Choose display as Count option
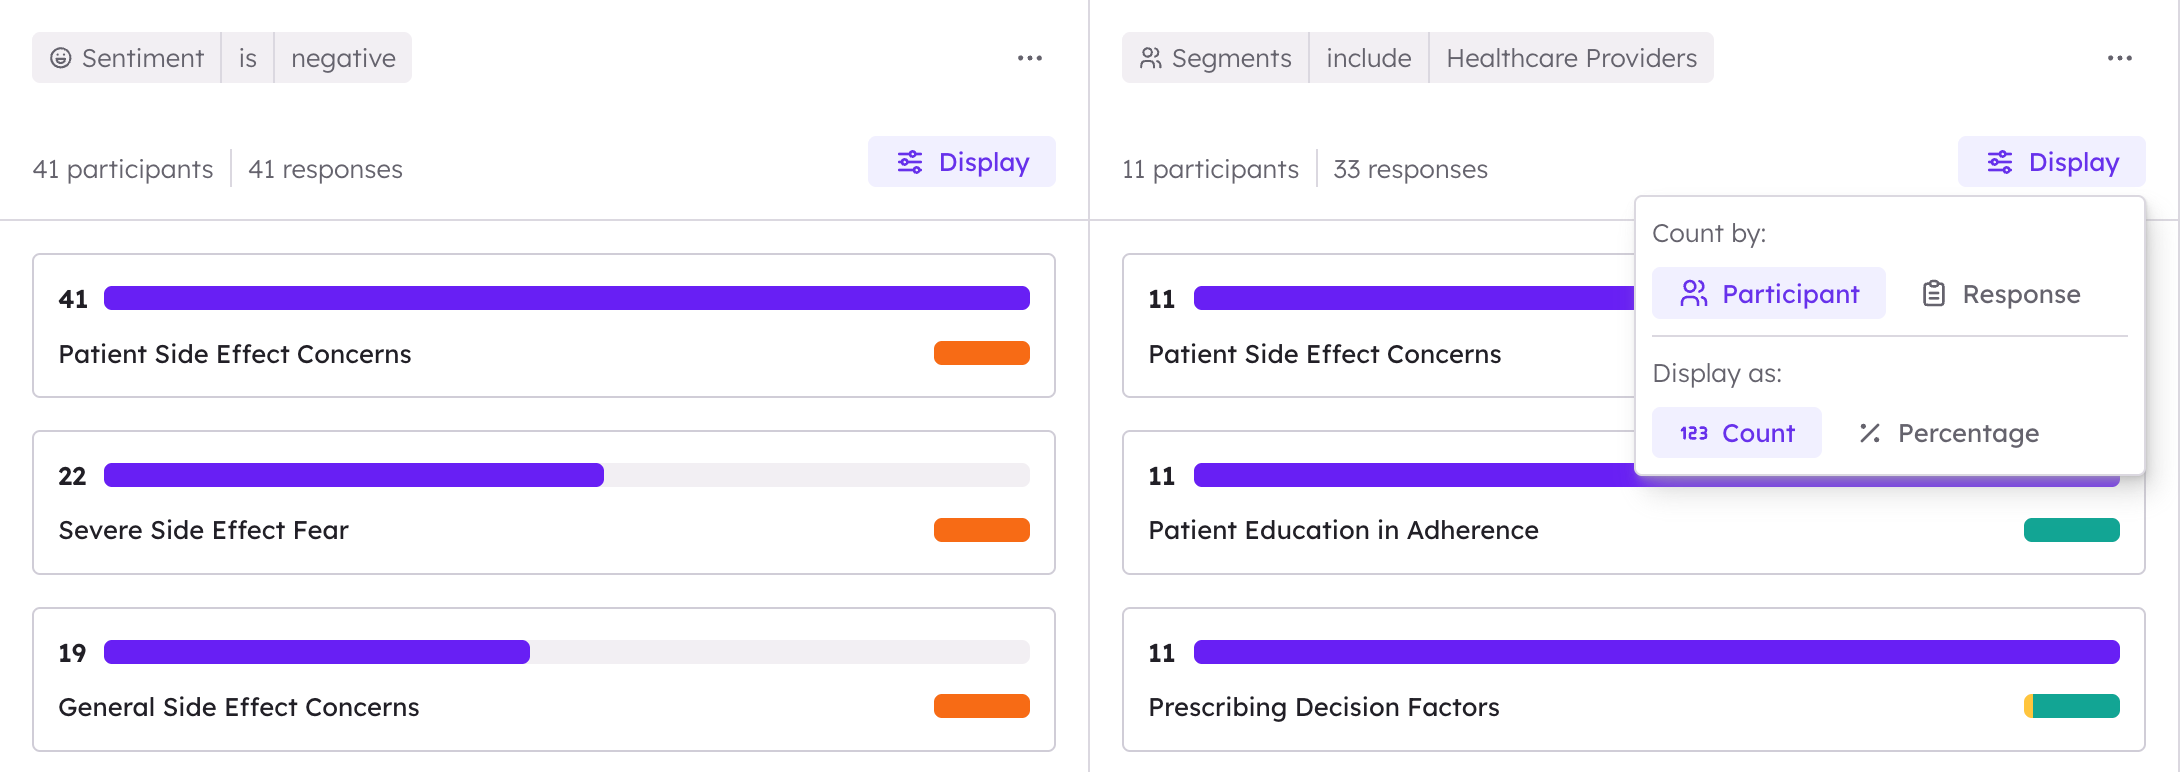Viewport: 2180px width, 772px height. [1737, 433]
